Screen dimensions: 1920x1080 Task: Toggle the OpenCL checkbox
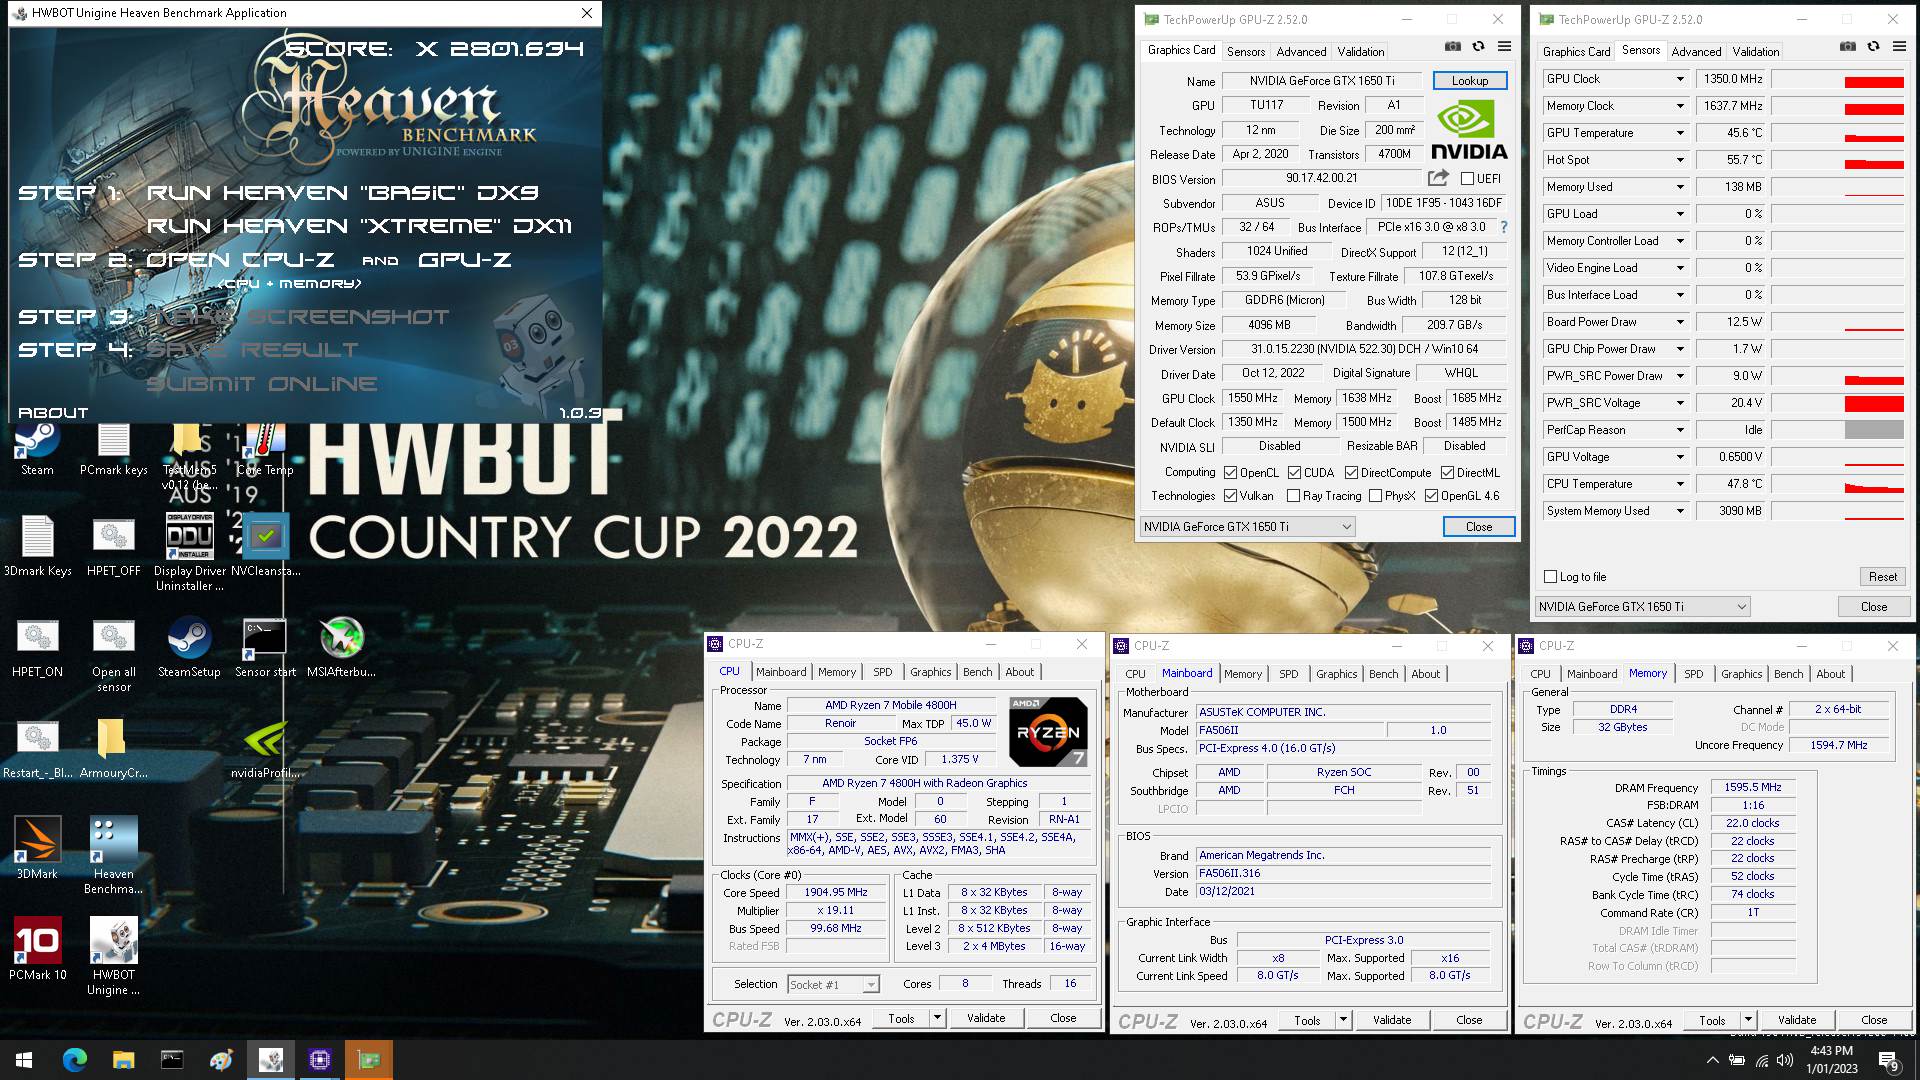tap(1231, 473)
